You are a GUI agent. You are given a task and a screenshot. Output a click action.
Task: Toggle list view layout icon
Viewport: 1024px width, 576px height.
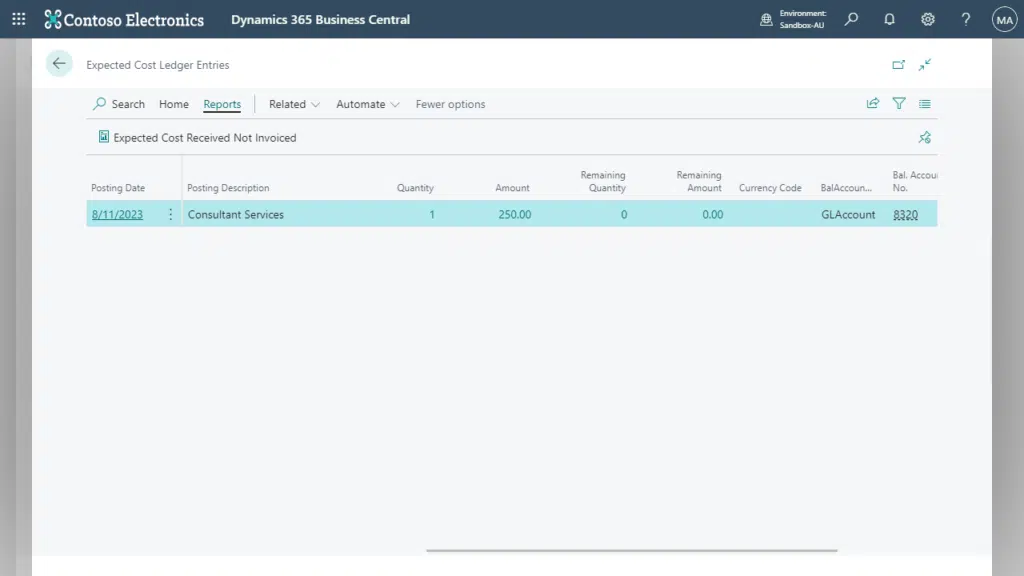coord(925,103)
